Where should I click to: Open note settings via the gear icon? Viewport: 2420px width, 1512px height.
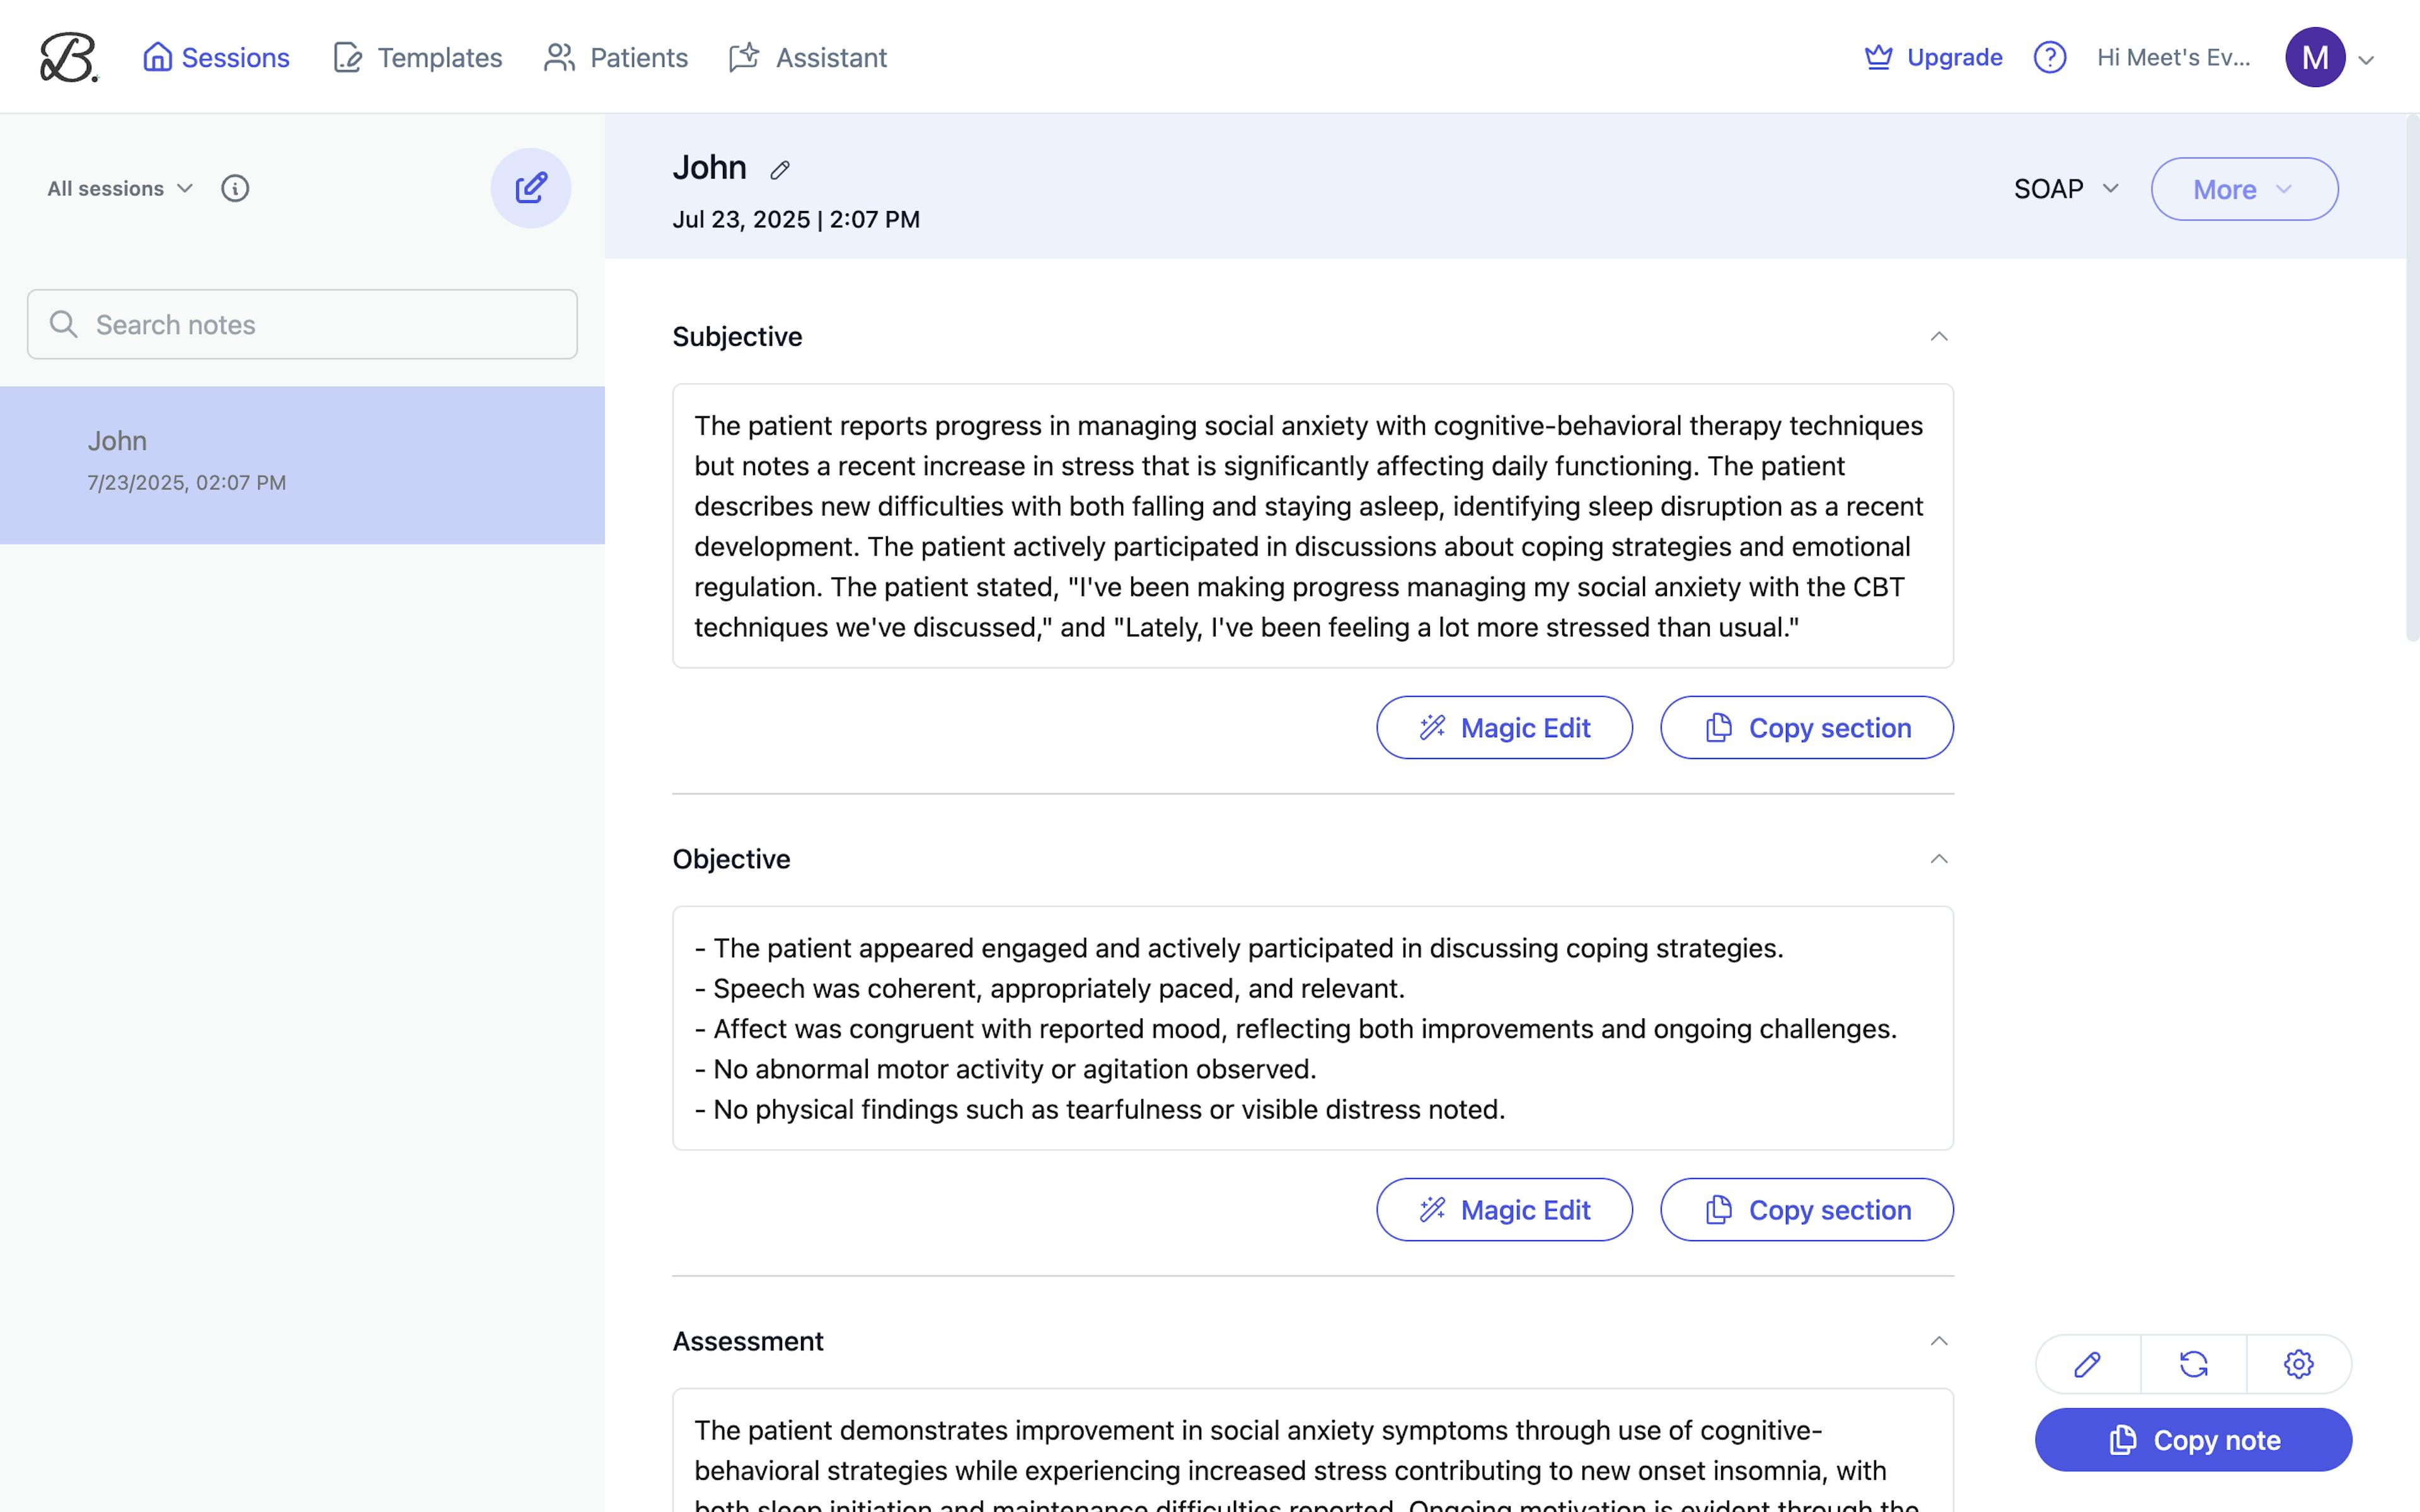[2298, 1363]
